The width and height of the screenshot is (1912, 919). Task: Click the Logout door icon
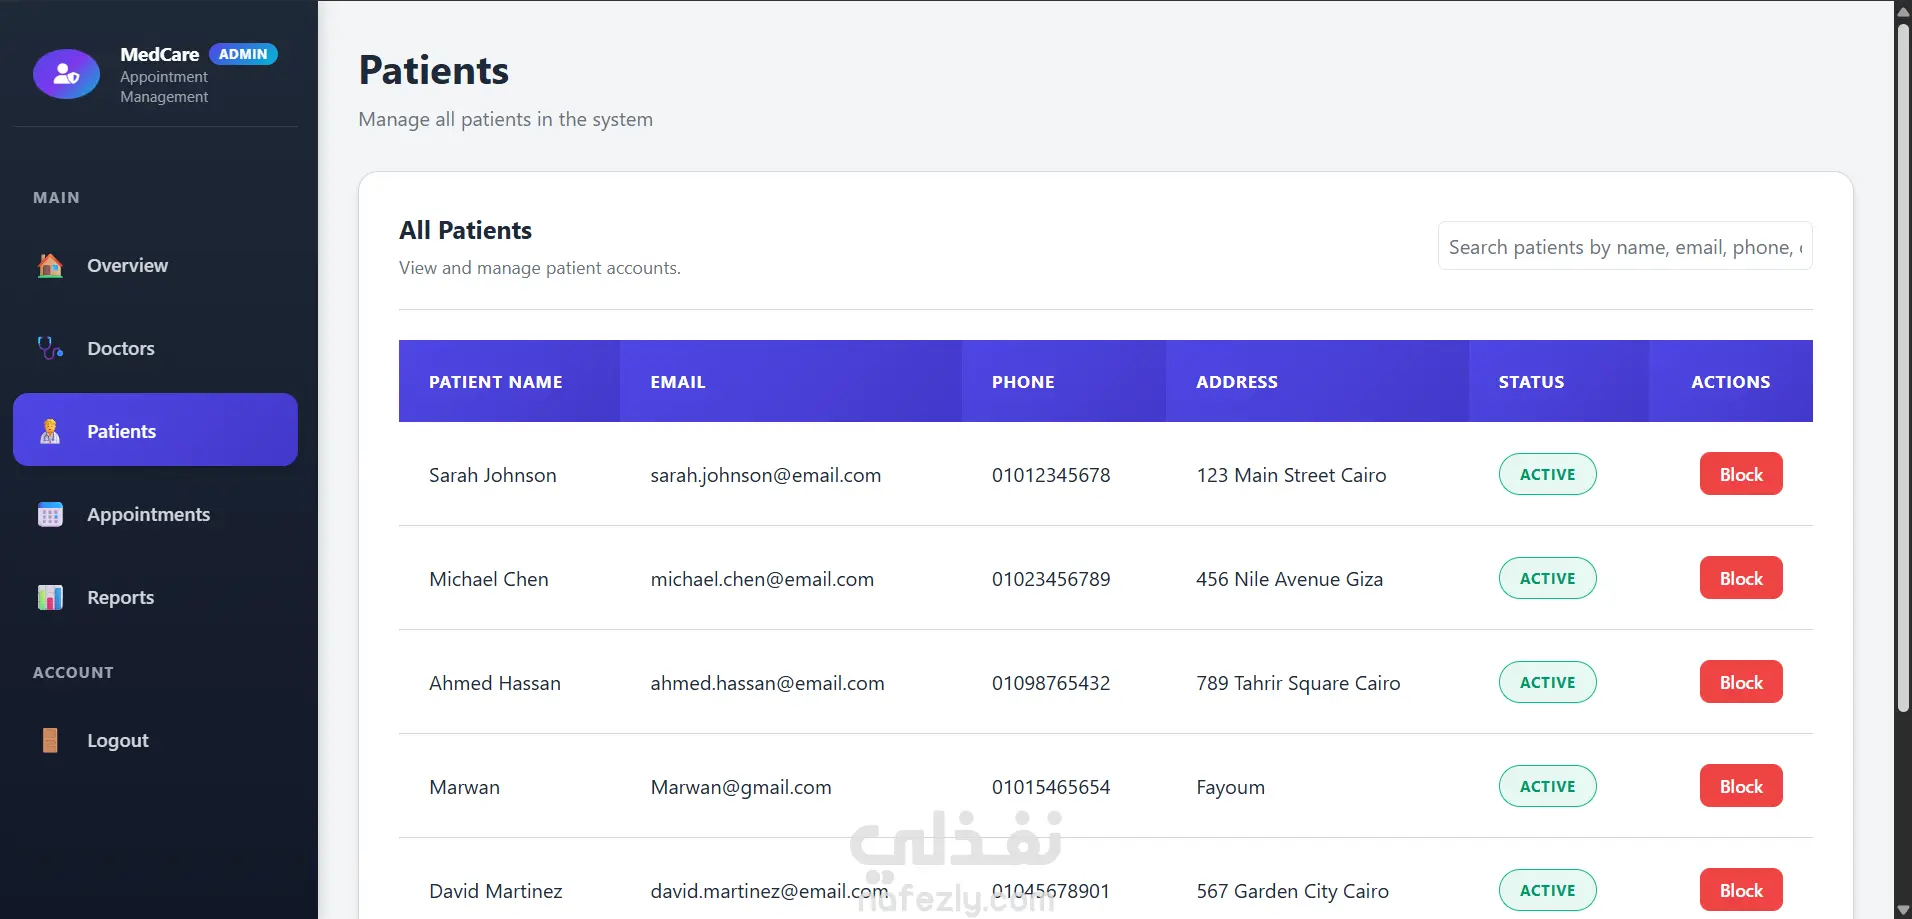[x=50, y=741]
